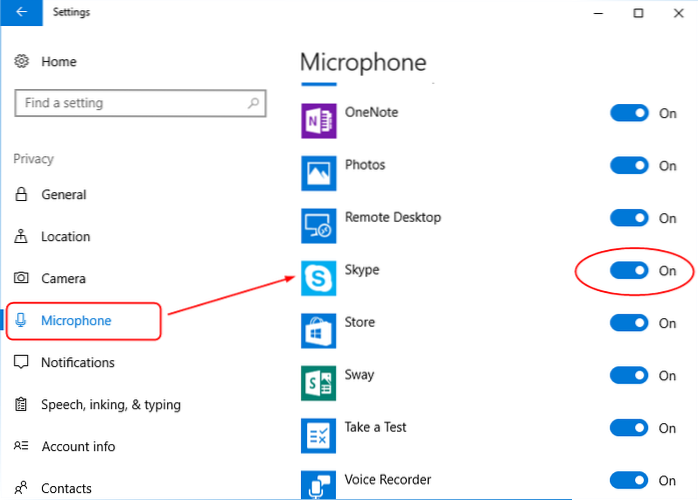The height and width of the screenshot is (500, 698).
Task: Close the Settings window
Action: tap(678, 13)
